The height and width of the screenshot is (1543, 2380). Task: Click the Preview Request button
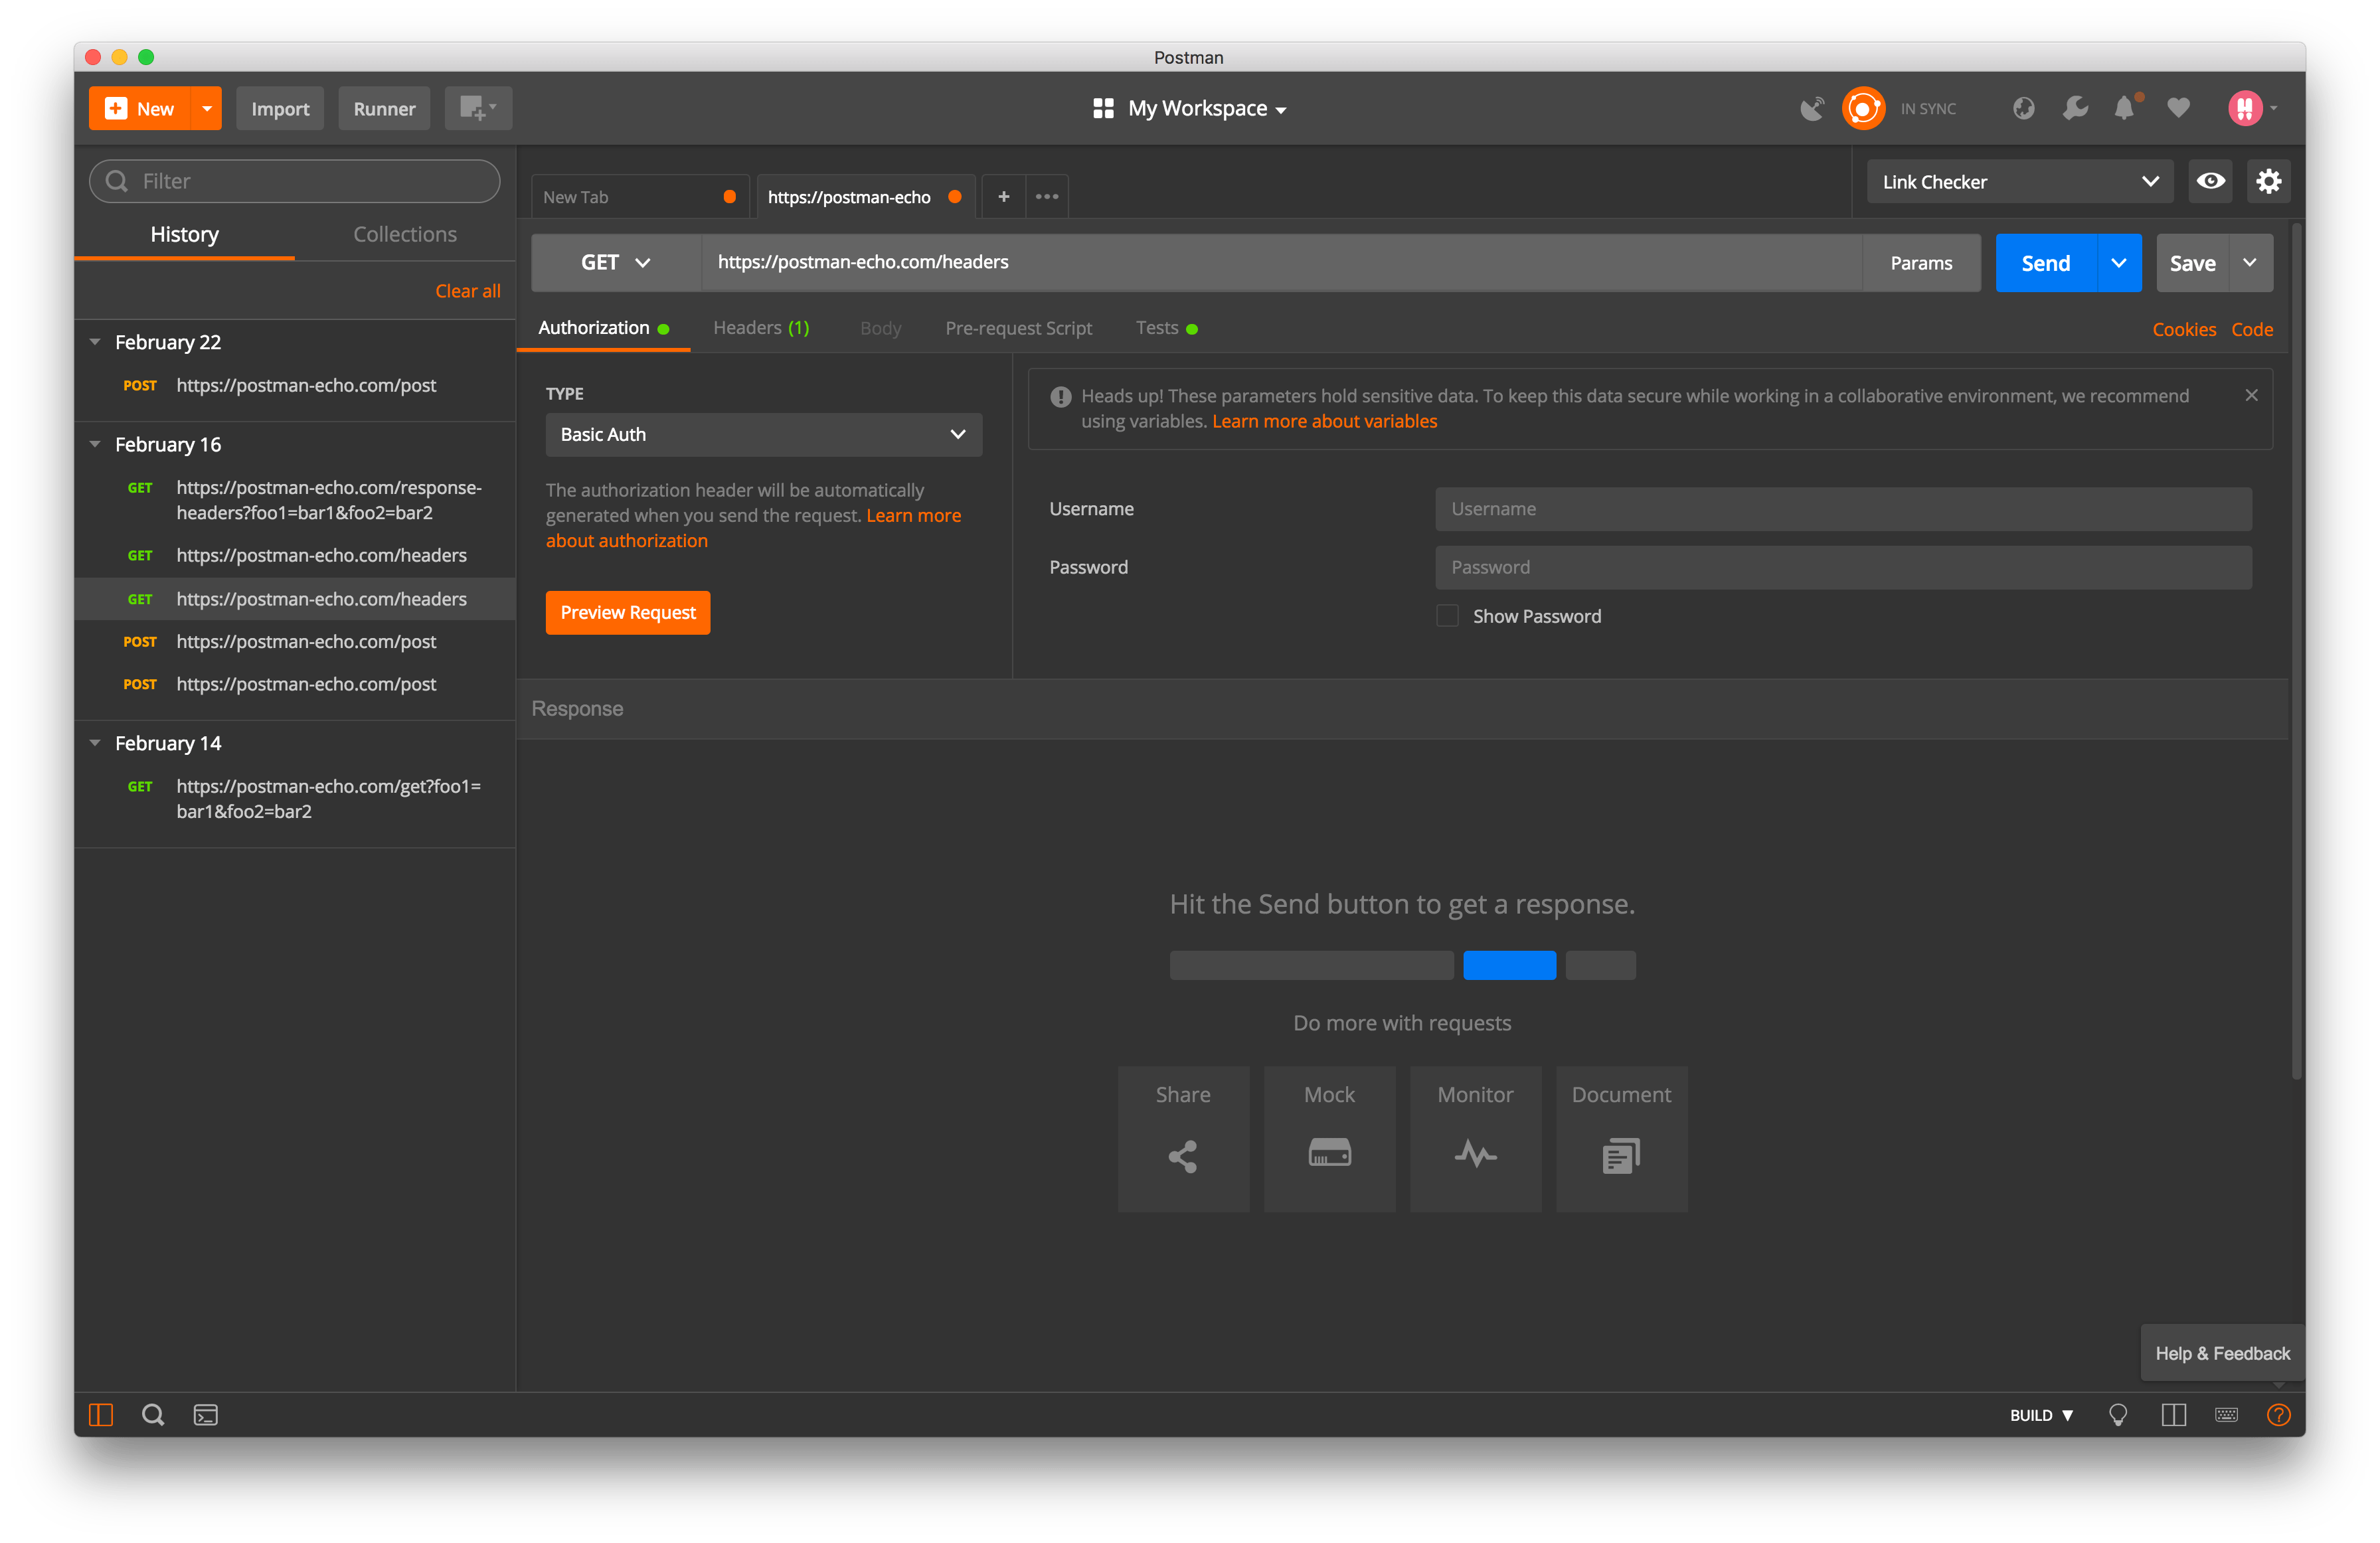627,612
